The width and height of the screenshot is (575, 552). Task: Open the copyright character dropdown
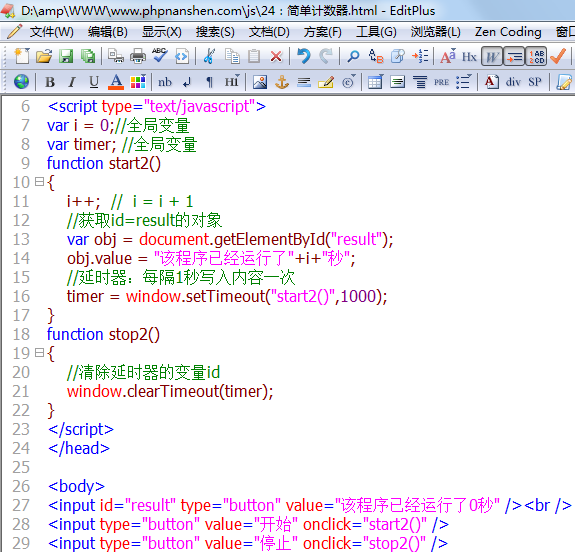coord(348,82)
